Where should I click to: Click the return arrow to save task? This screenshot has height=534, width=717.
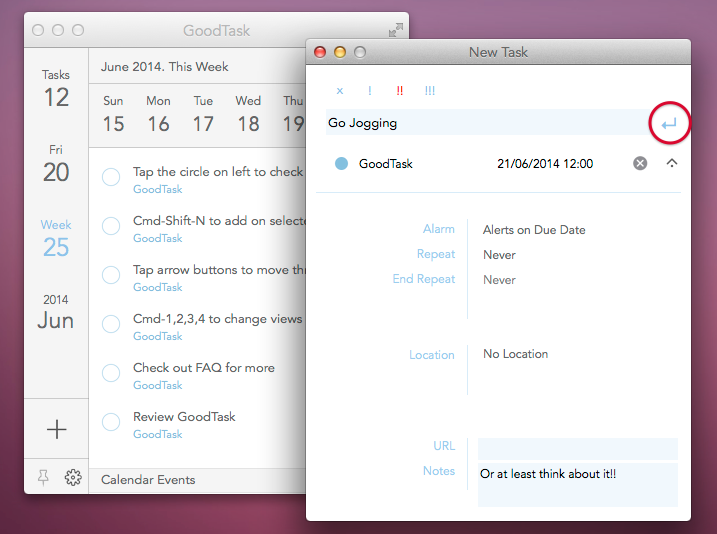coord(669,123)
